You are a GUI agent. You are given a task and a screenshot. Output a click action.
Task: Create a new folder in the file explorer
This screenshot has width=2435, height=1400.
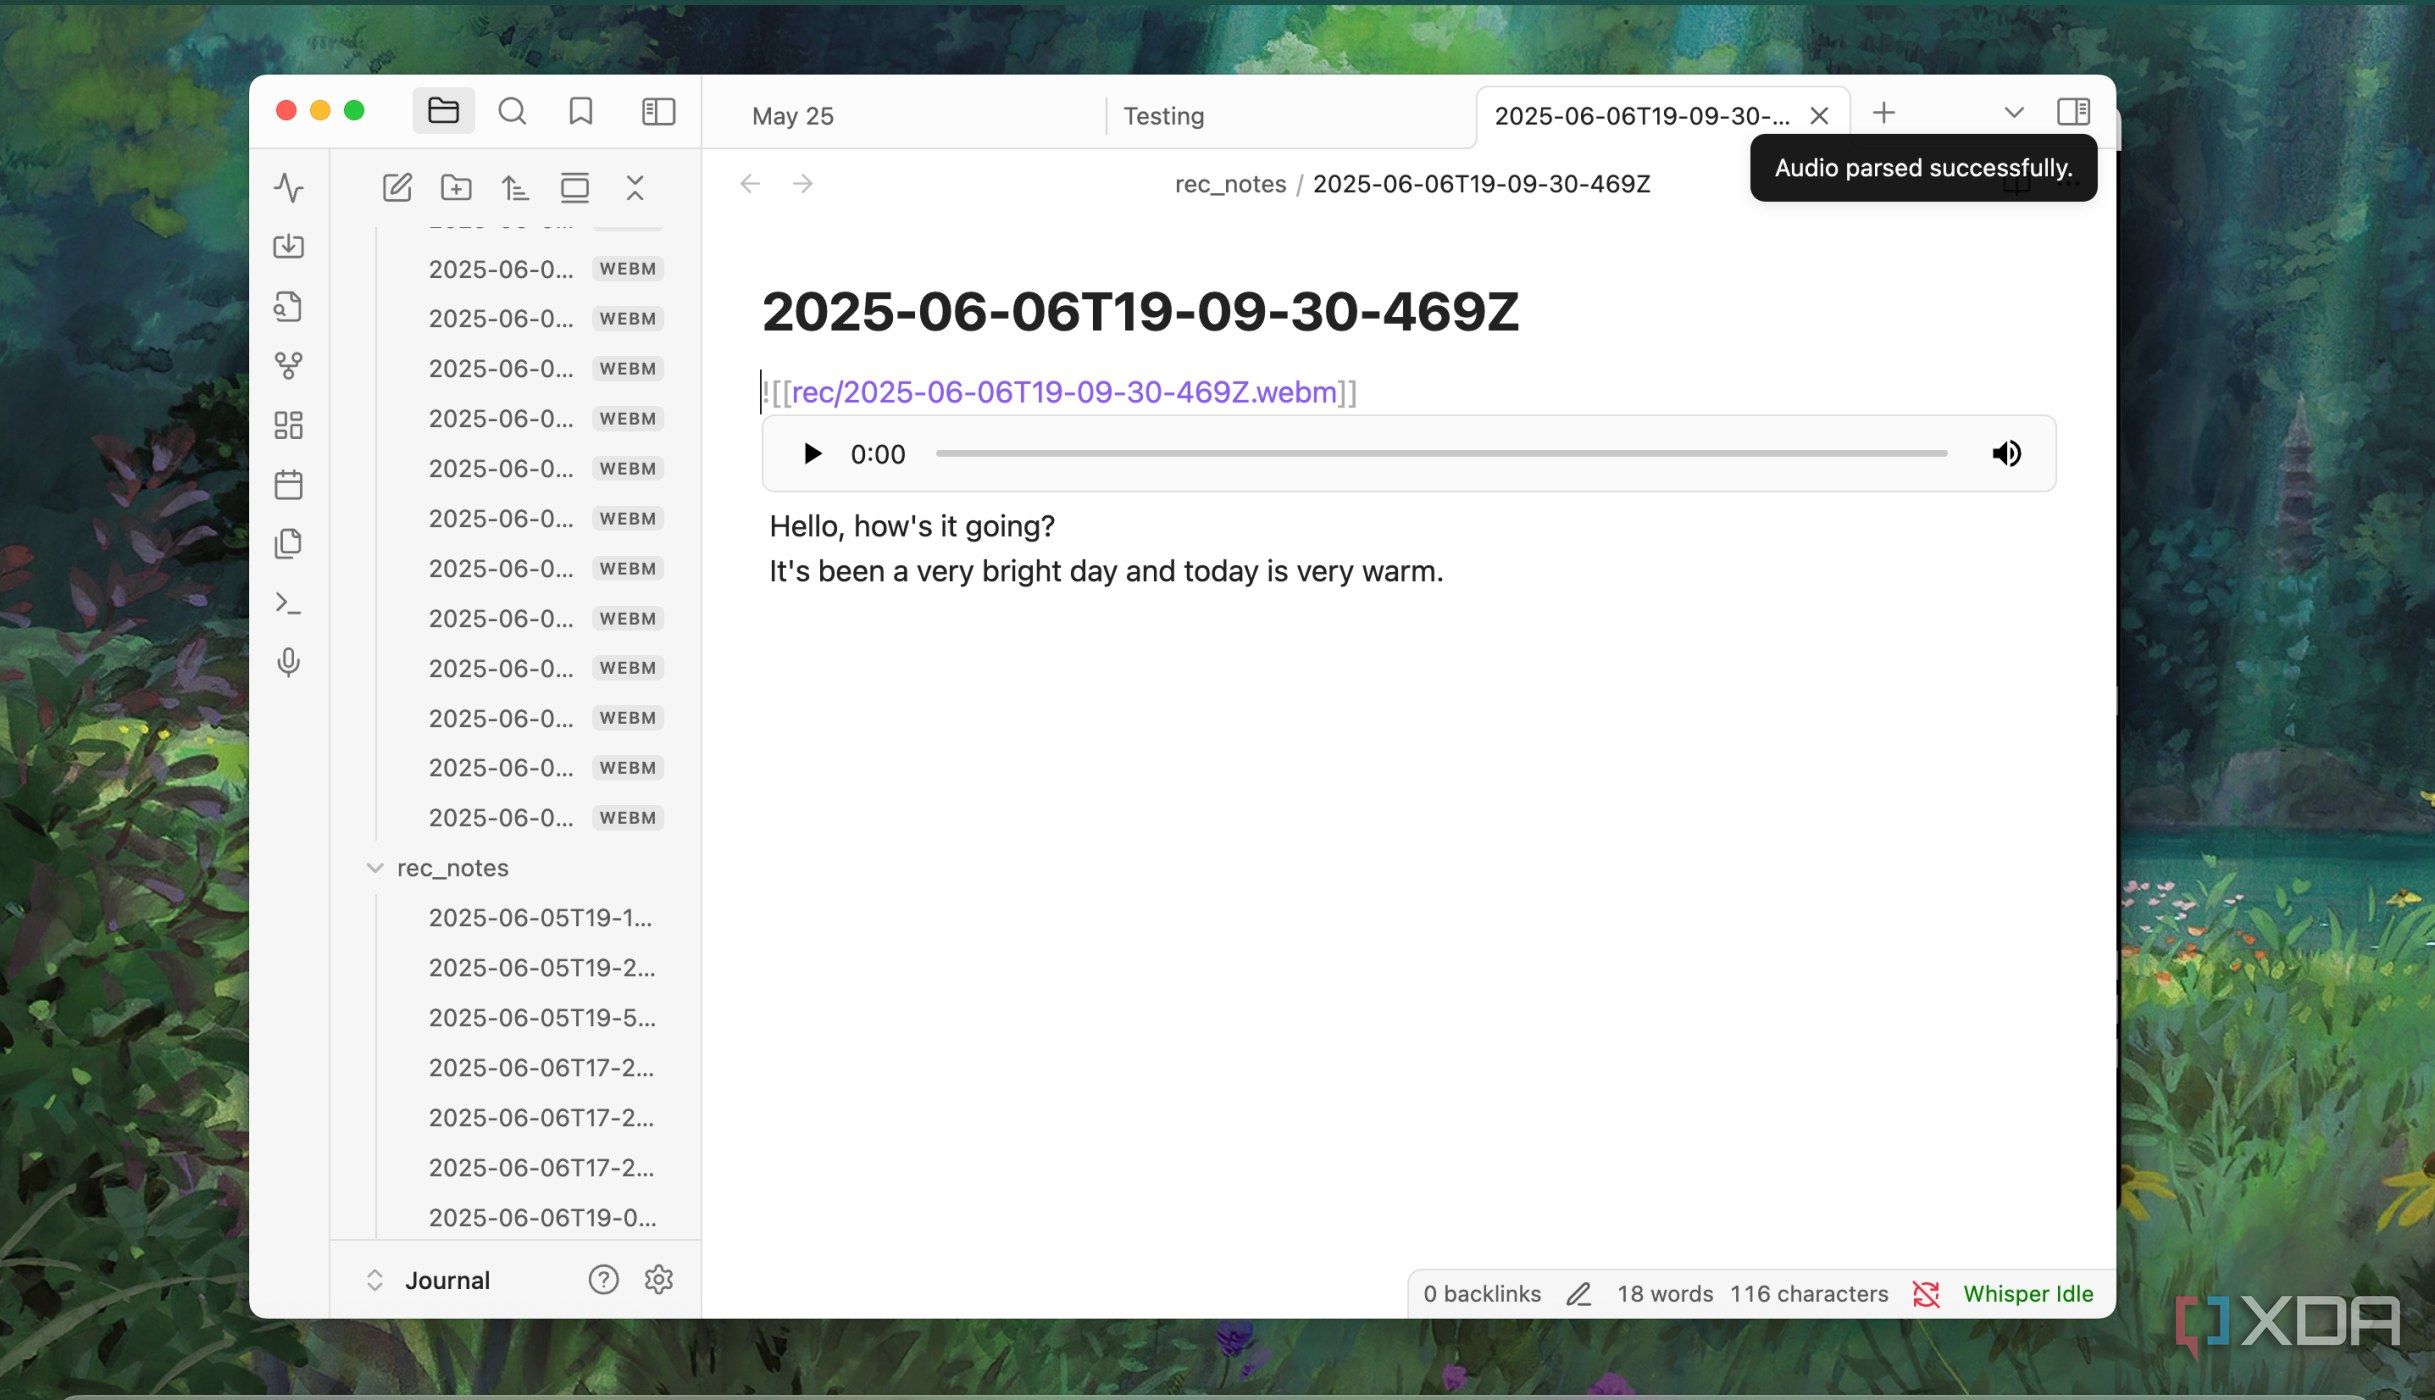pos(456,187)
